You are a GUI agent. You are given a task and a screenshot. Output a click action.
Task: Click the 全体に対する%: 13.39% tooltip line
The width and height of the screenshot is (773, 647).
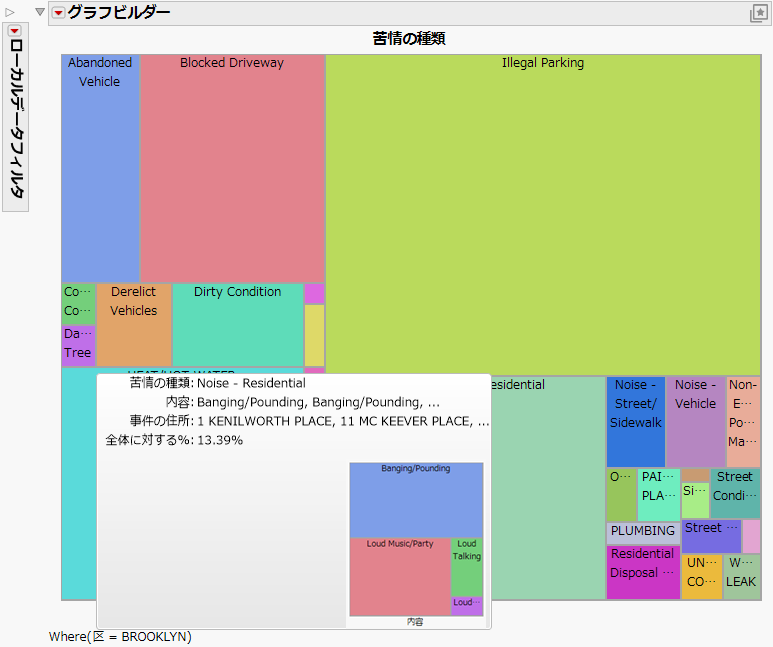174,440
